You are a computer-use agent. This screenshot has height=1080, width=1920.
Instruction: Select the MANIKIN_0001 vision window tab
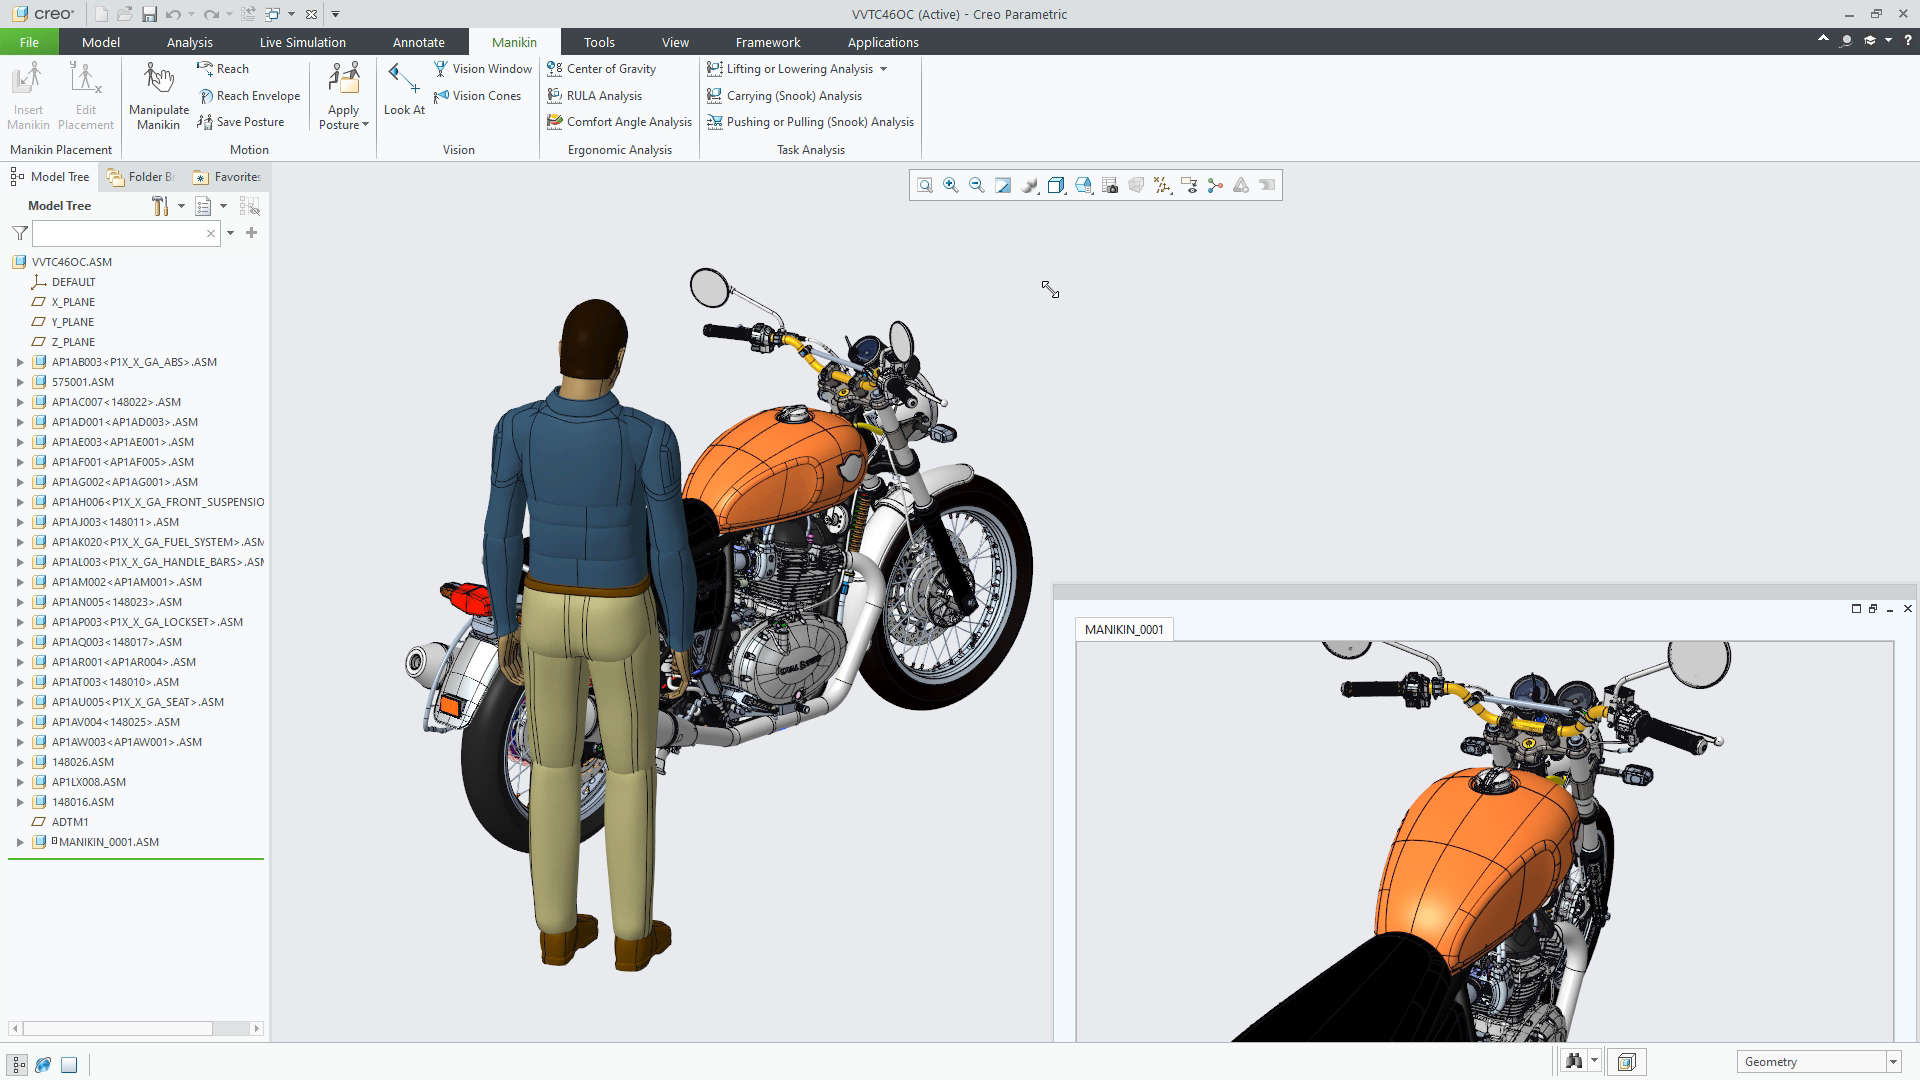click(x=1124, y=629)
